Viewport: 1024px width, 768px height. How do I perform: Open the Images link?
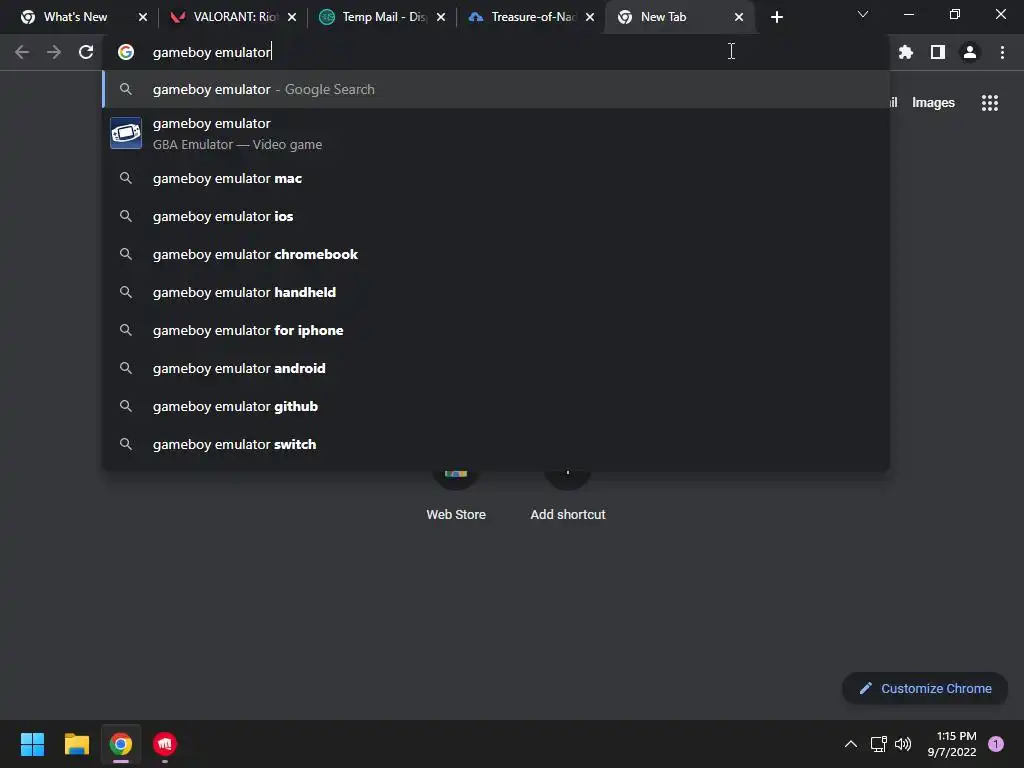point(933,103)
